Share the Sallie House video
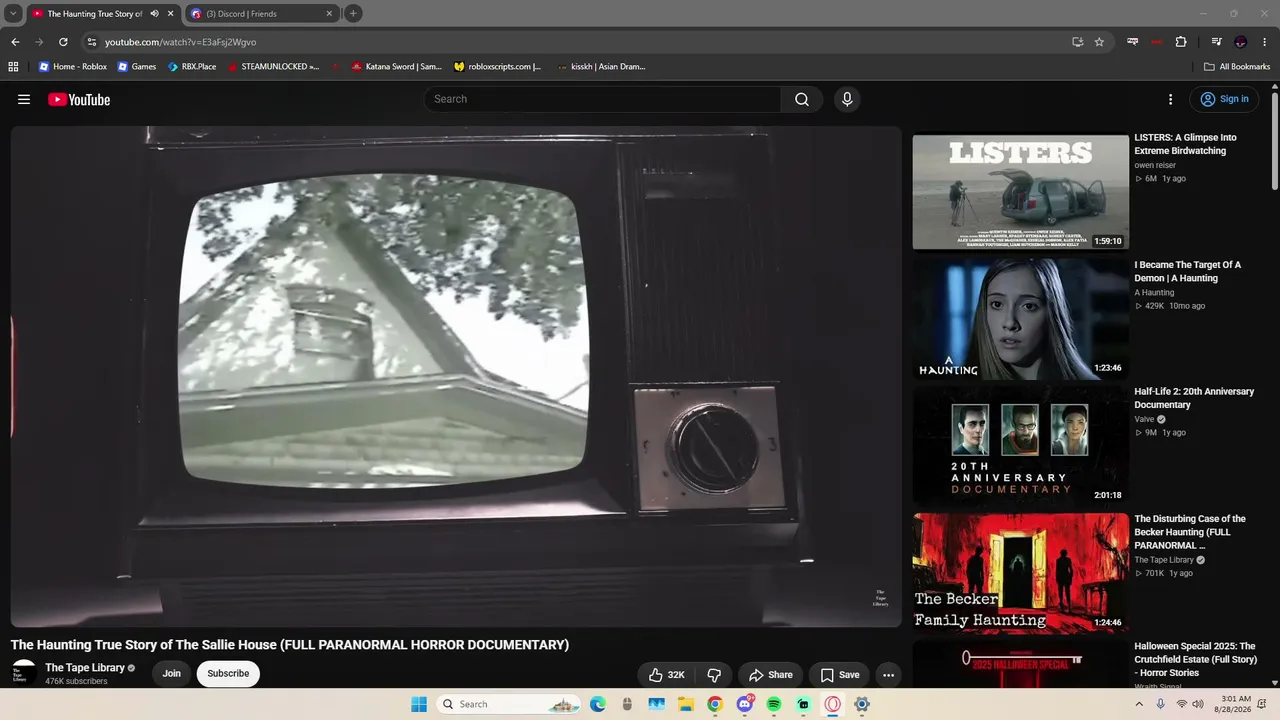The width and height of the screenshot is (1280, 720). coord(770,675)
